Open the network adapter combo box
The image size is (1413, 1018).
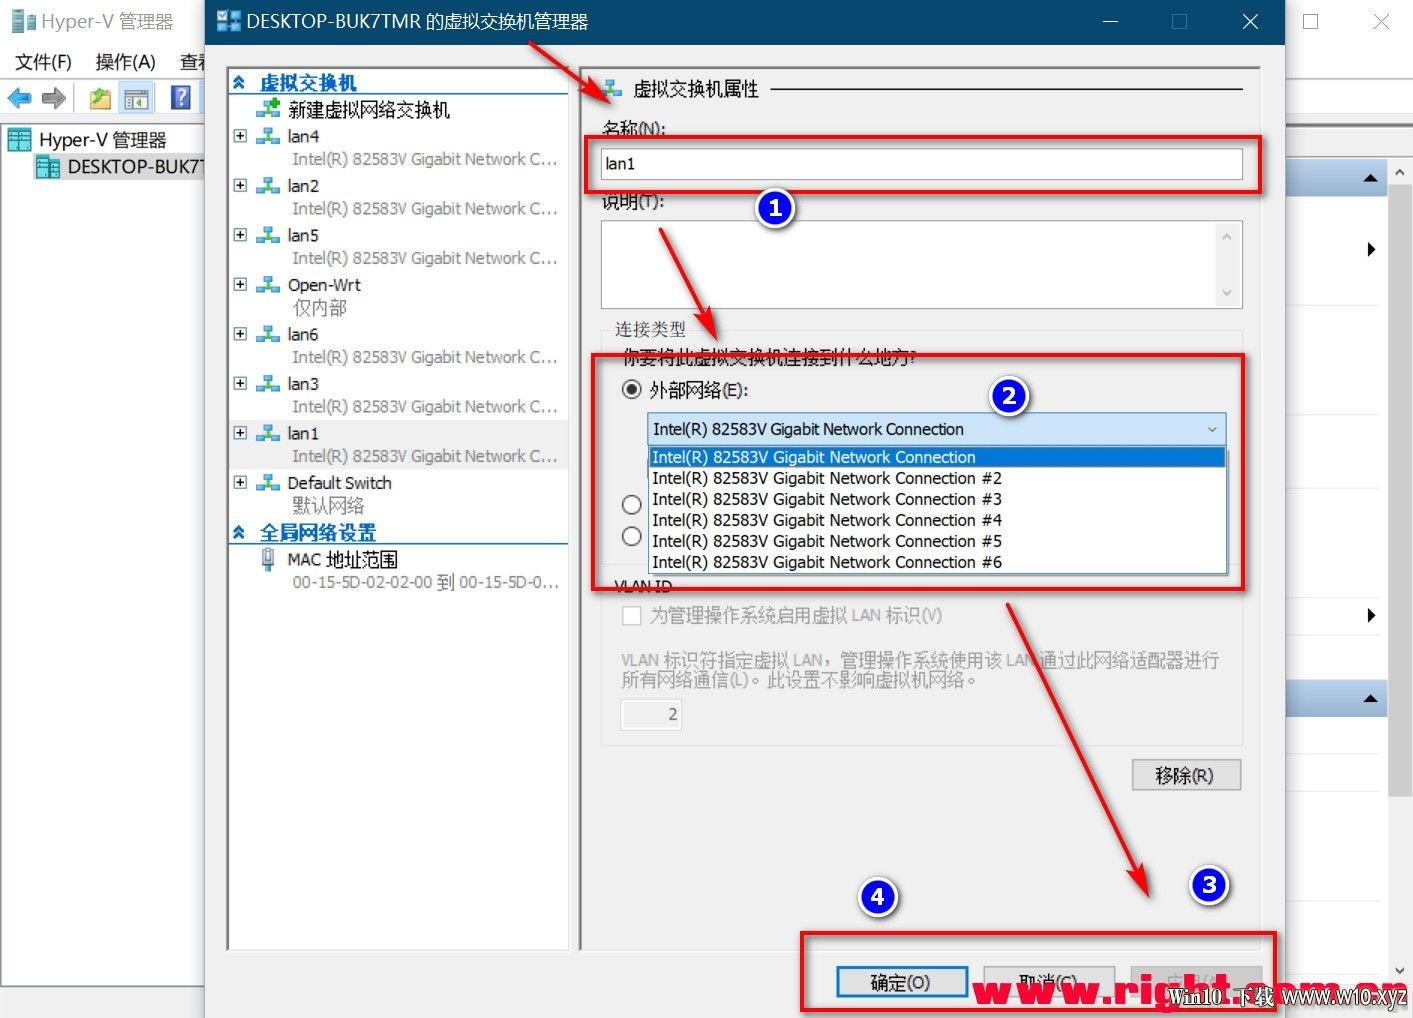point(936,429)
